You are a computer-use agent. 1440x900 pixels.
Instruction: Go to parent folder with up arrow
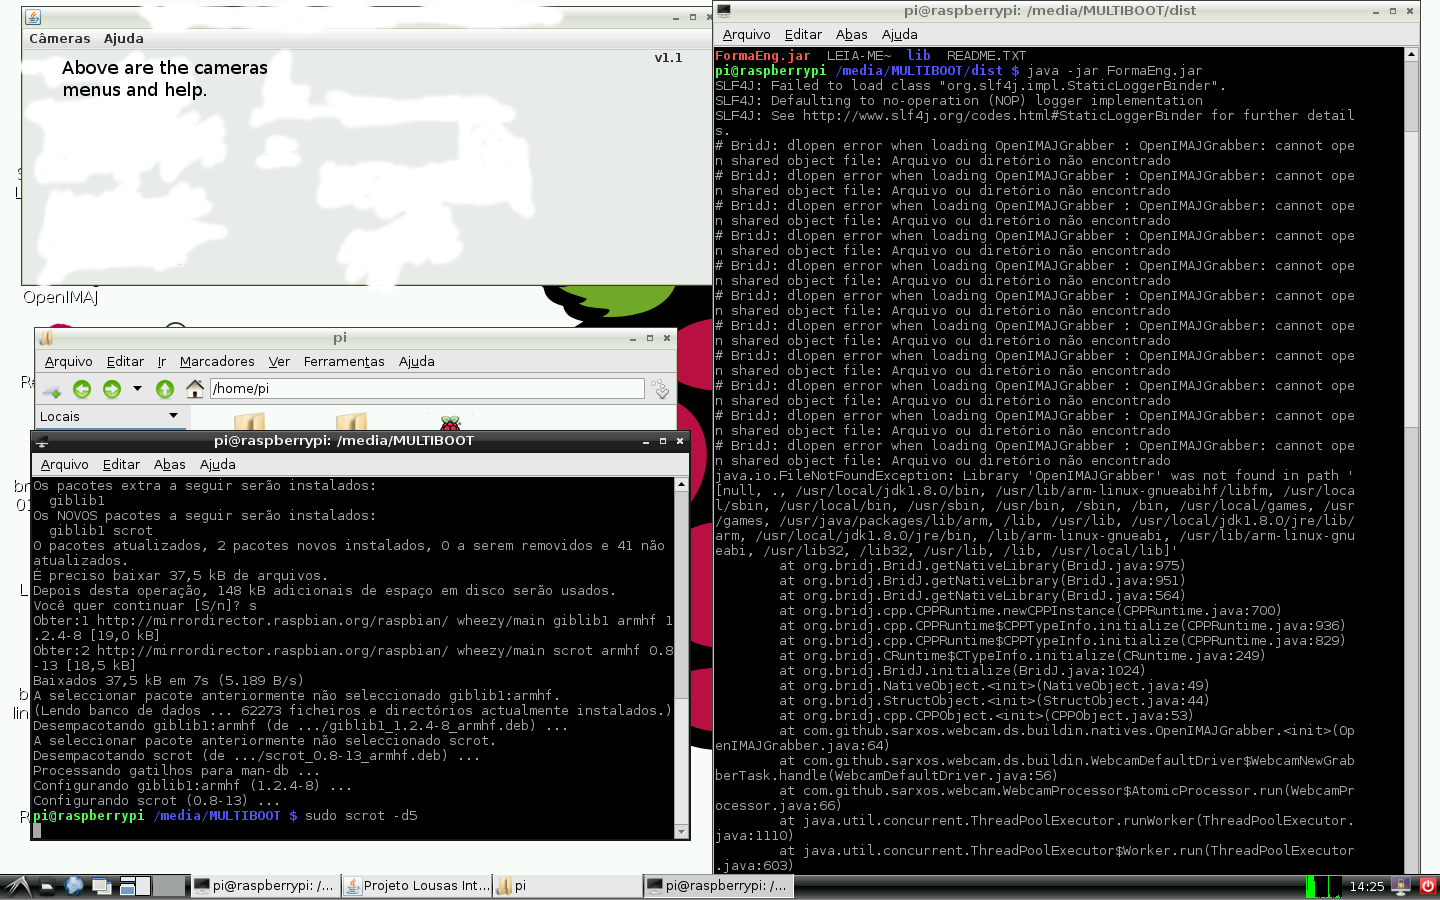click(x=165, y=389)
